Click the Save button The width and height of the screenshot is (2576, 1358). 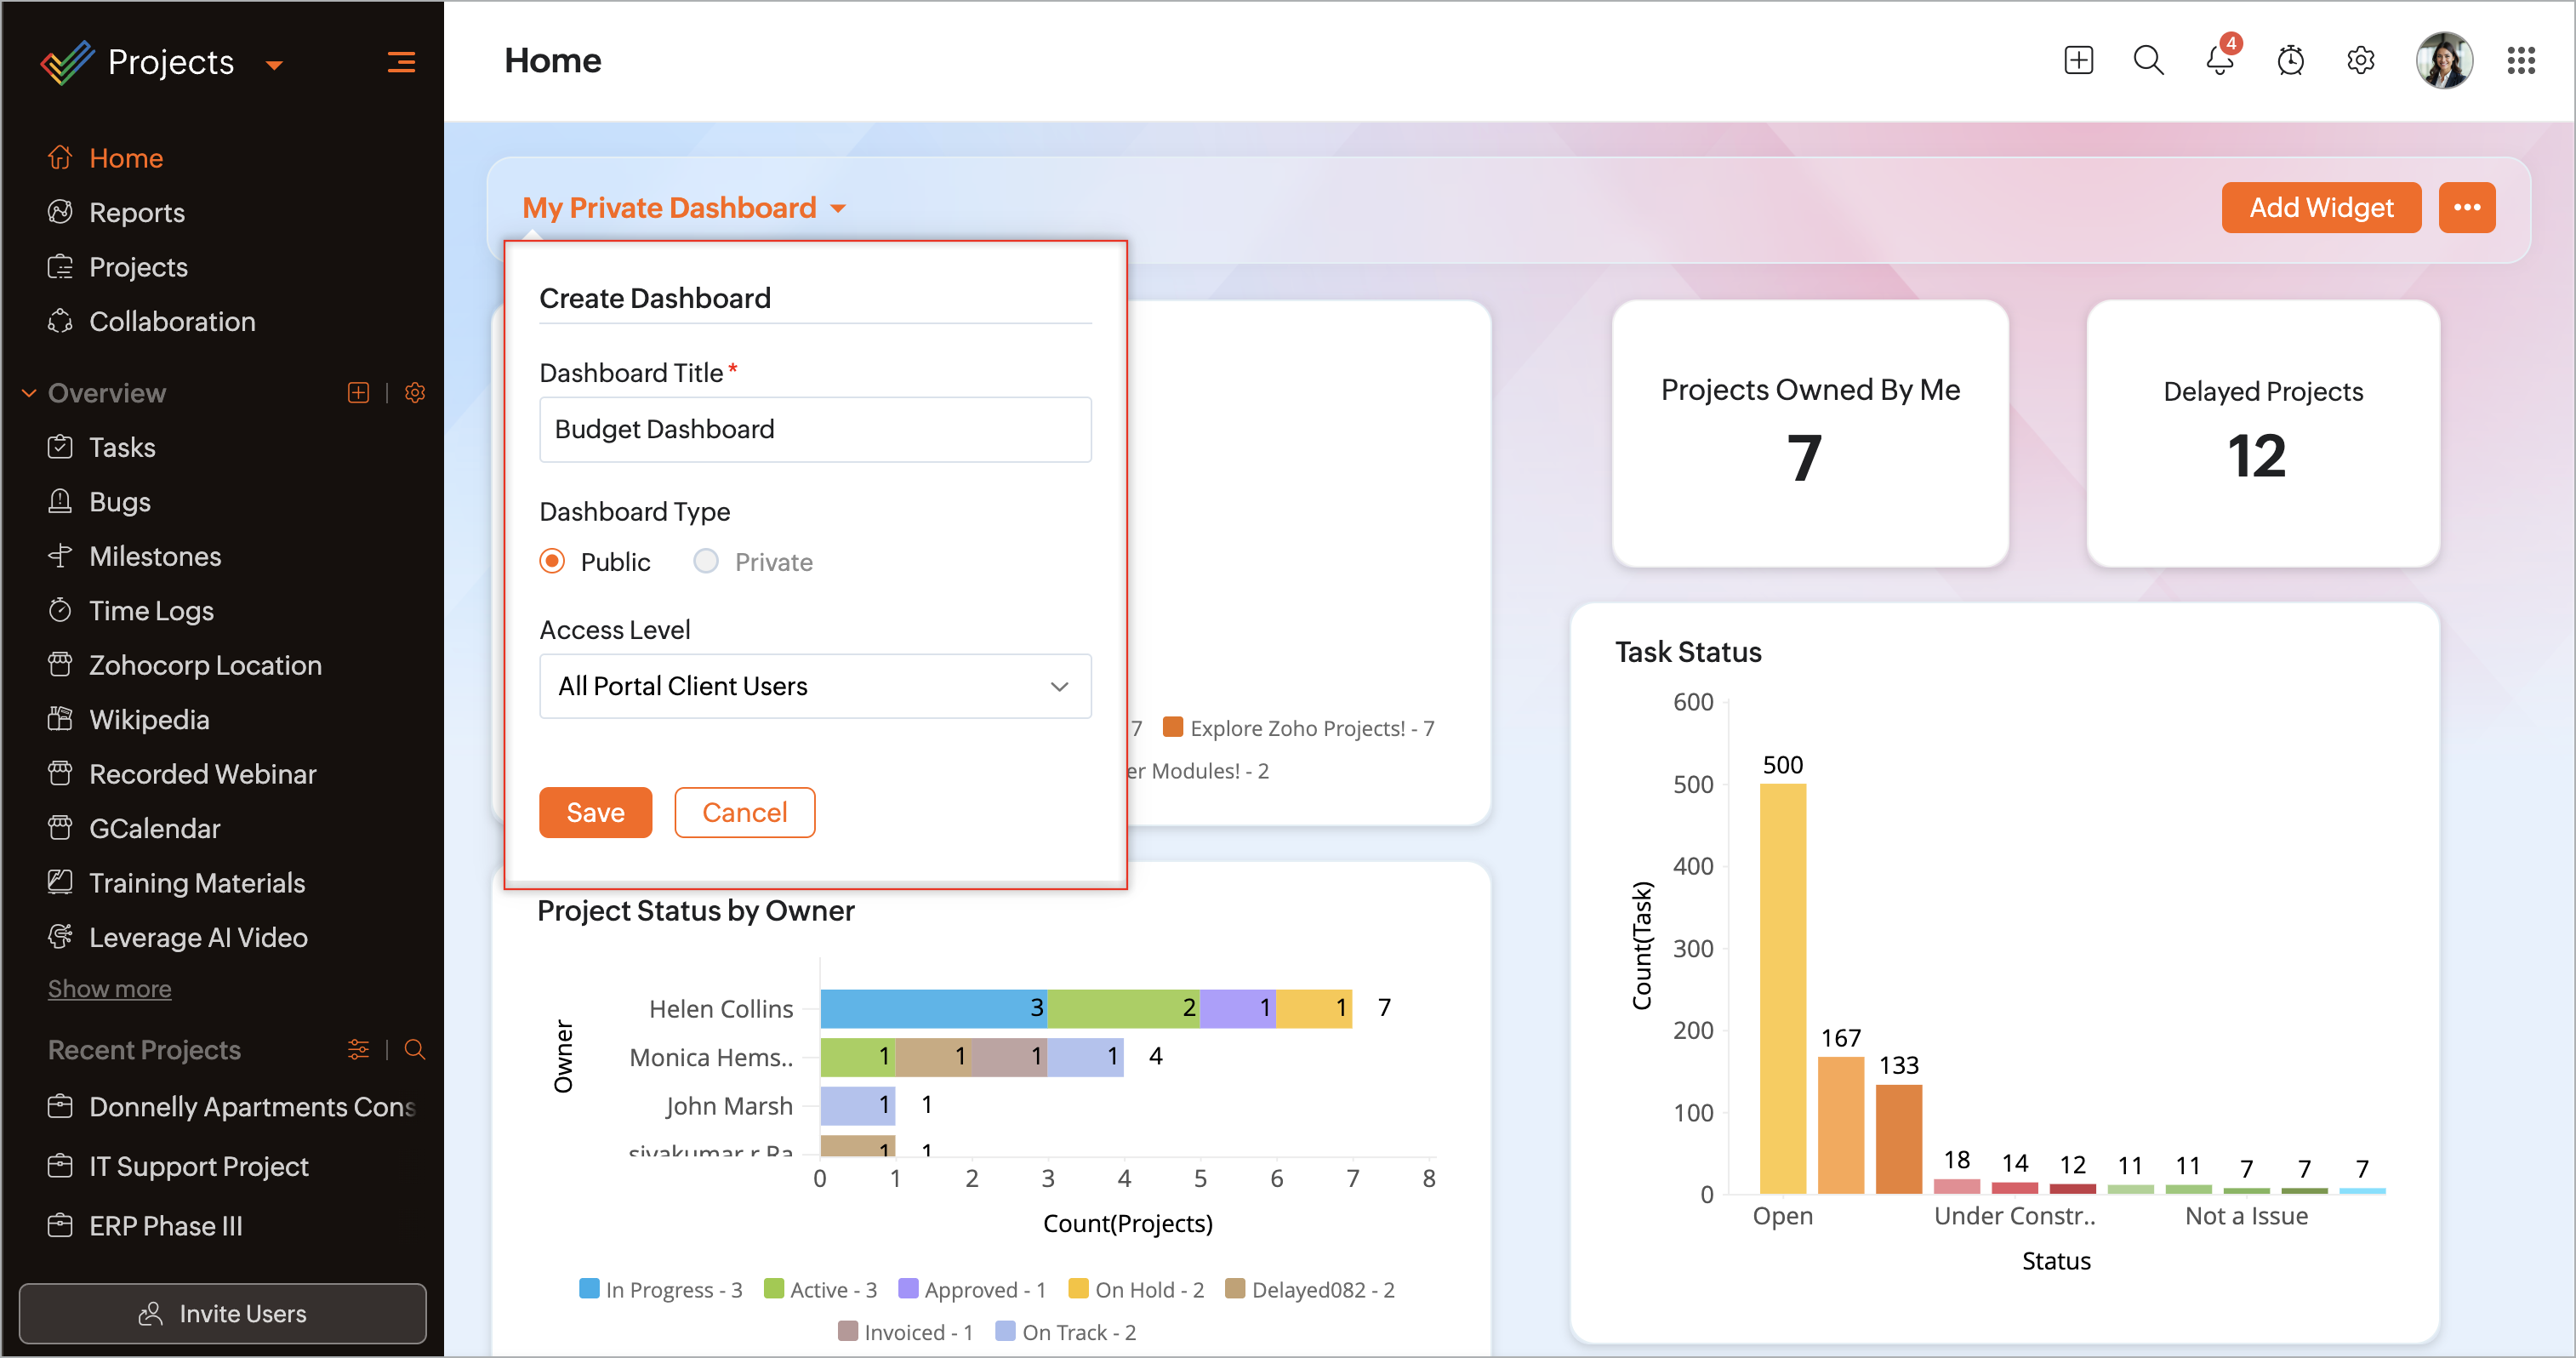595,813
